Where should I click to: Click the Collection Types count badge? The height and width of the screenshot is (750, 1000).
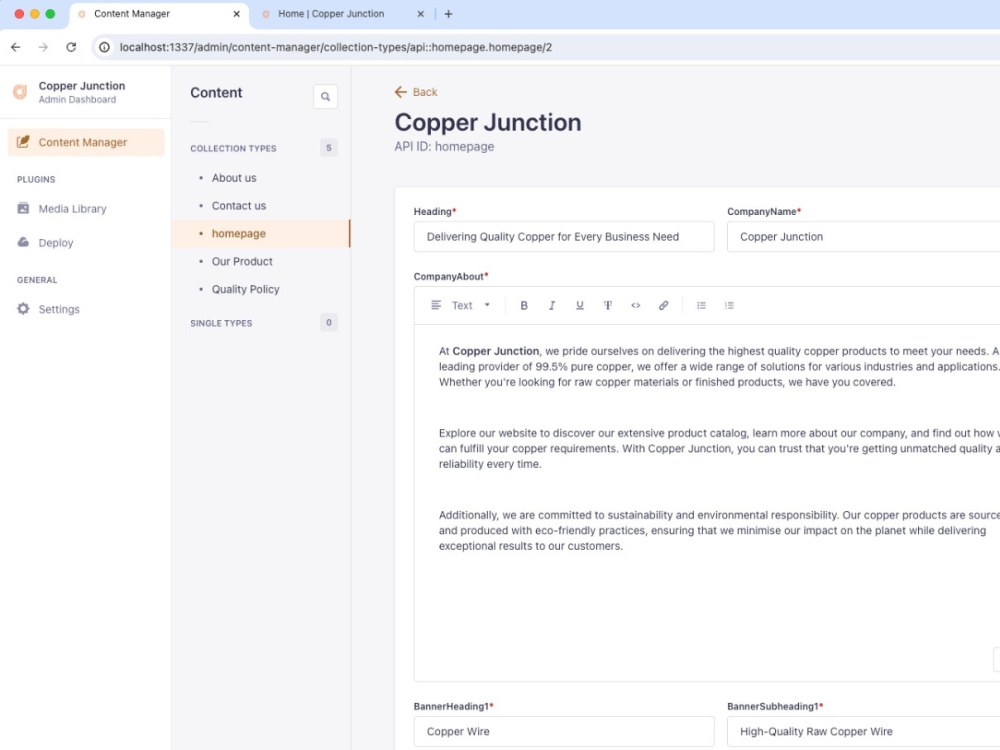328,148
